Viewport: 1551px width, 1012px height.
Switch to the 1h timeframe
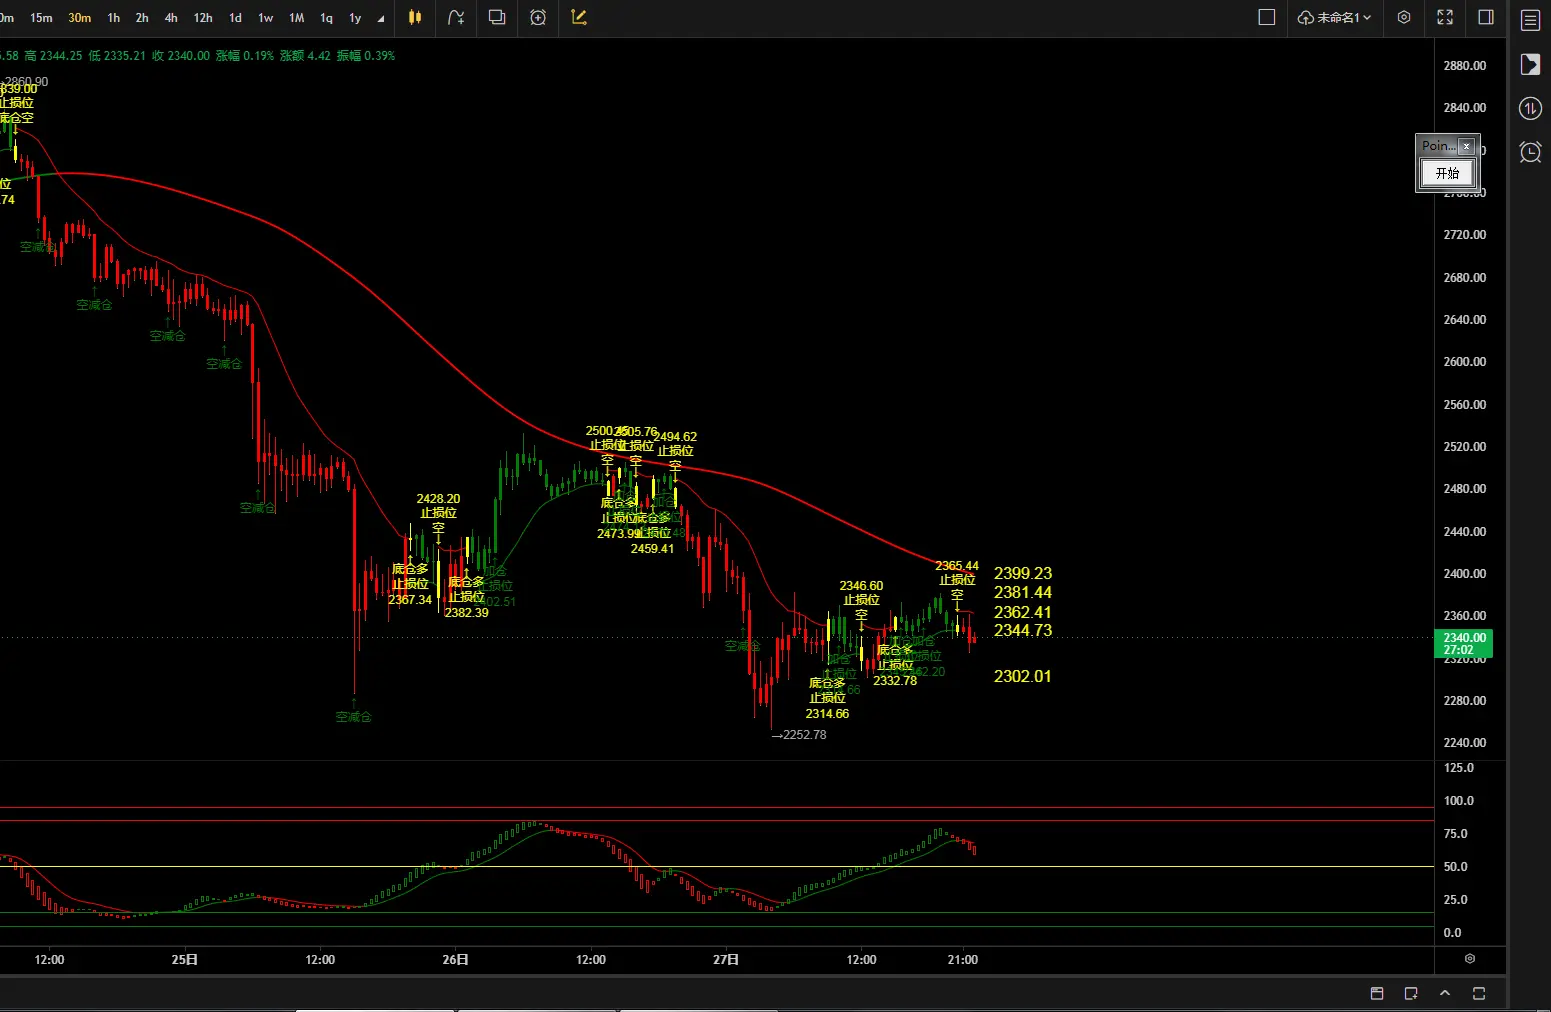114,18
